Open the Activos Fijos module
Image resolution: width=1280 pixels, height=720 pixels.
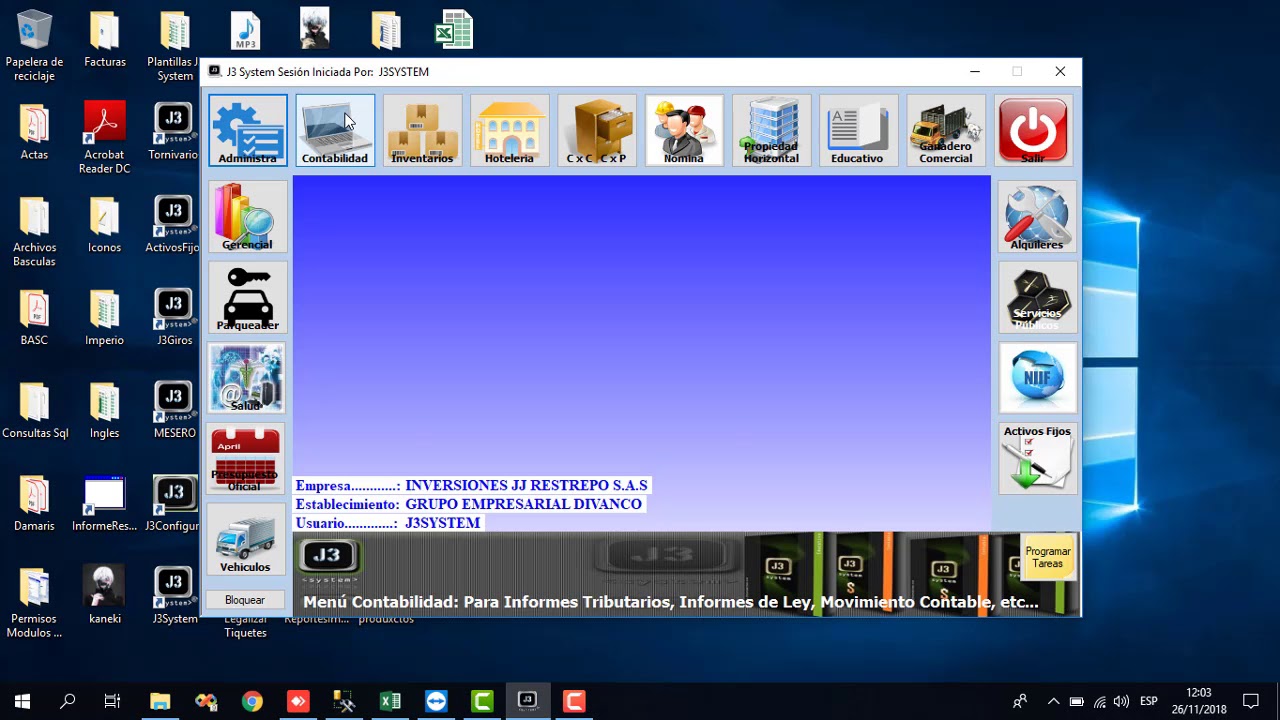click(x=1038, y=459)
